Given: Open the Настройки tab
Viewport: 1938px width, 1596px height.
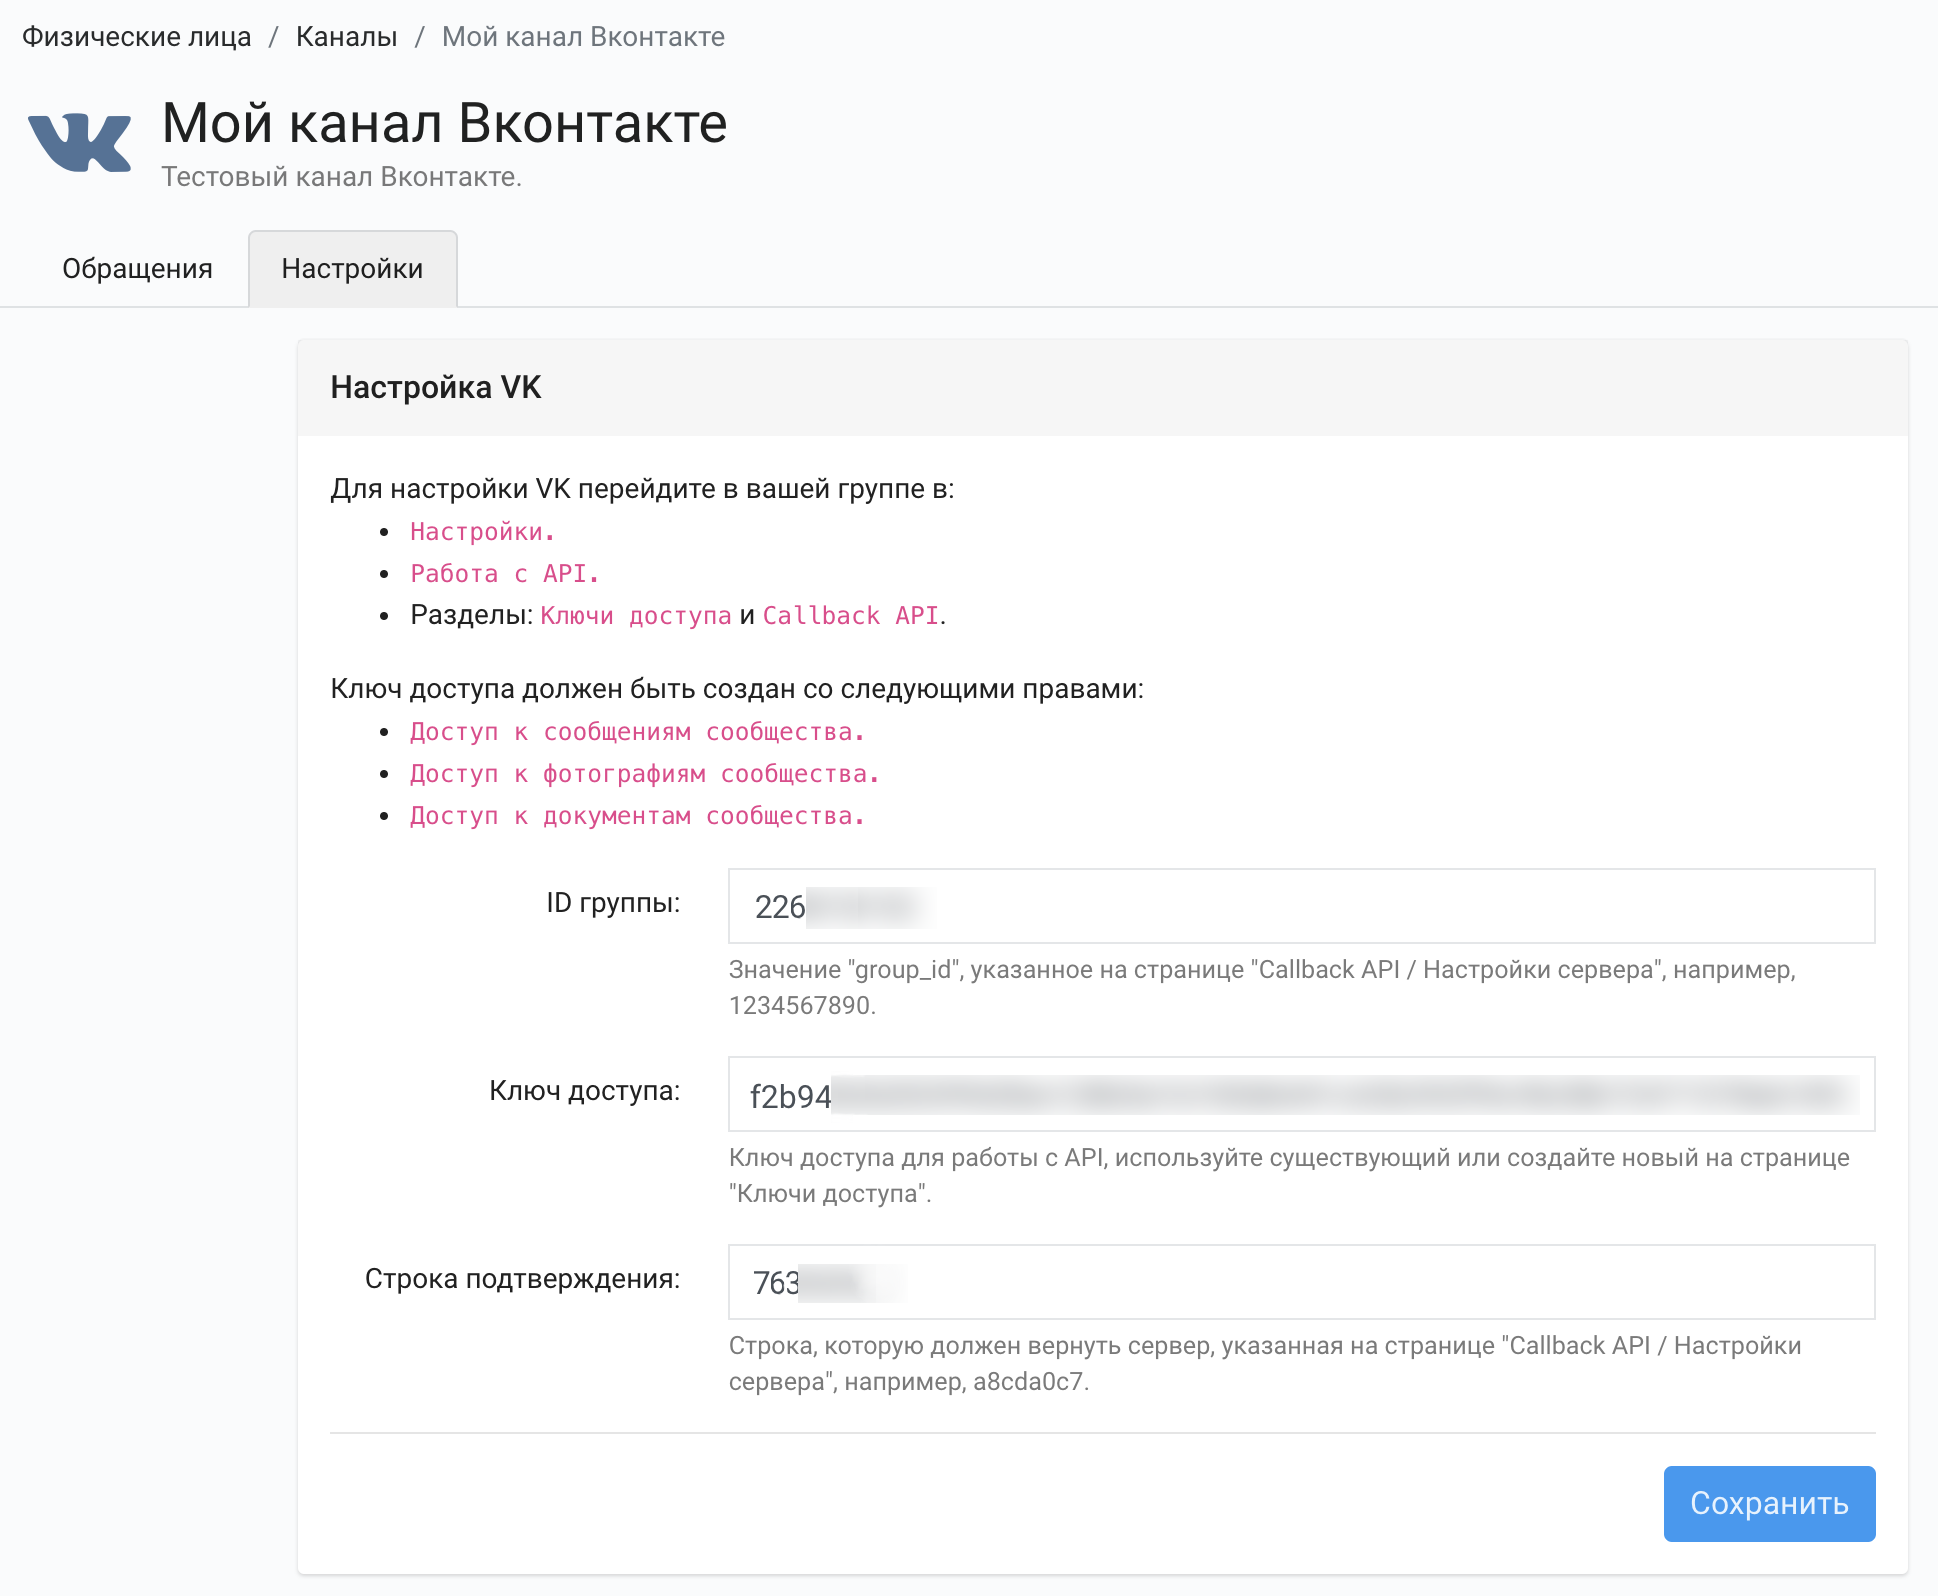Looking at the screenshot, I should (353, 268).
